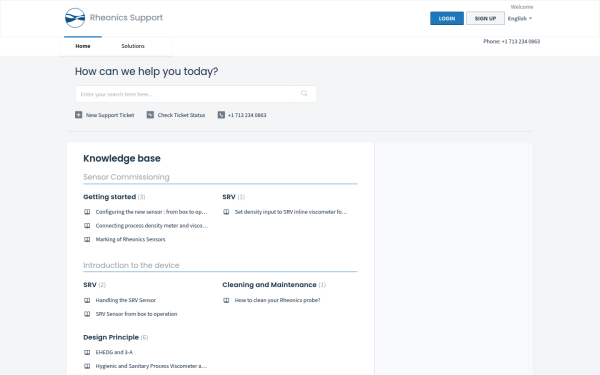The height and width of the screenshot is (375, 600).
Task: Click book icon next to EHEDG and 3-A
Action: click(87, 352)
